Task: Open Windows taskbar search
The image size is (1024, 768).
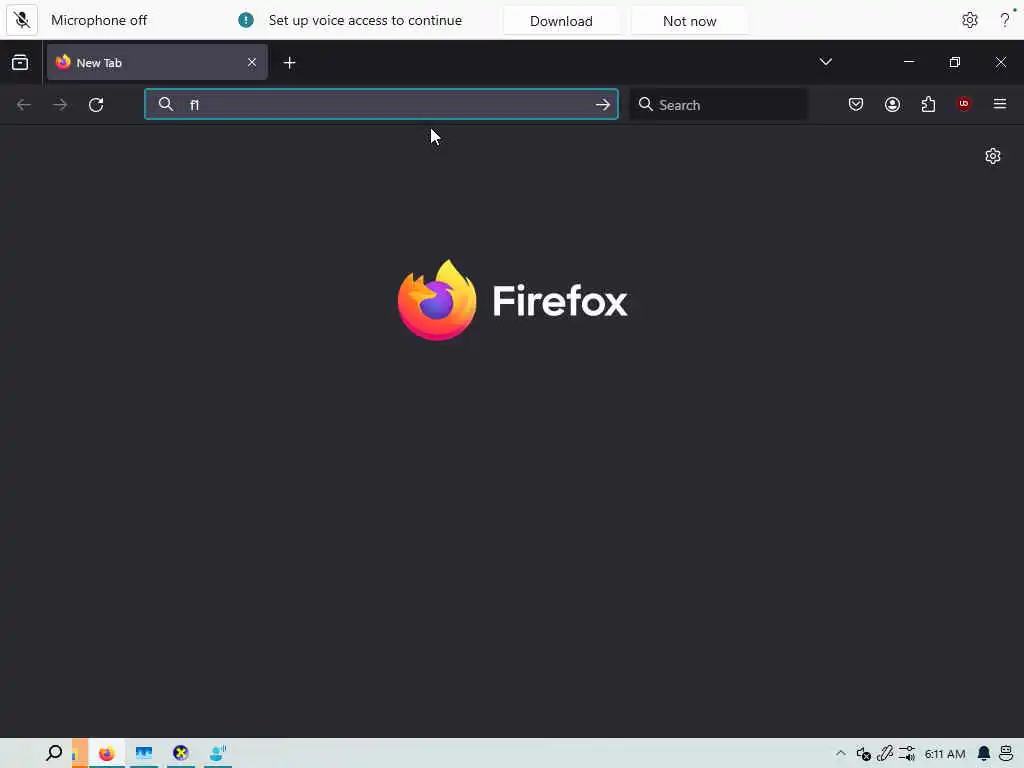Action: coord(54,753)
